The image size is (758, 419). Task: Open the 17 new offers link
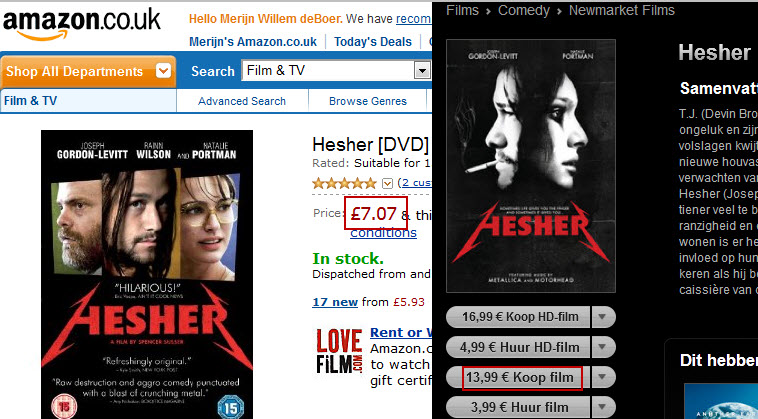pyautogui.click(x=335, y=302)
